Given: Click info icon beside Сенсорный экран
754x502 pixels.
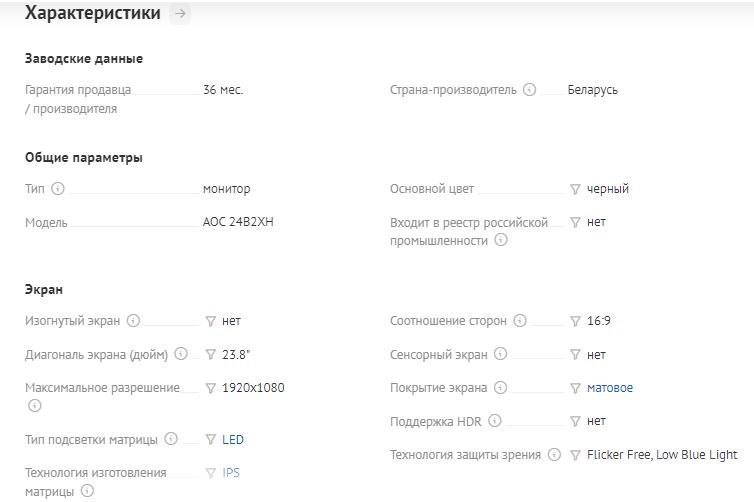Looking at the screenshot, I should click(x=501, y=354).
